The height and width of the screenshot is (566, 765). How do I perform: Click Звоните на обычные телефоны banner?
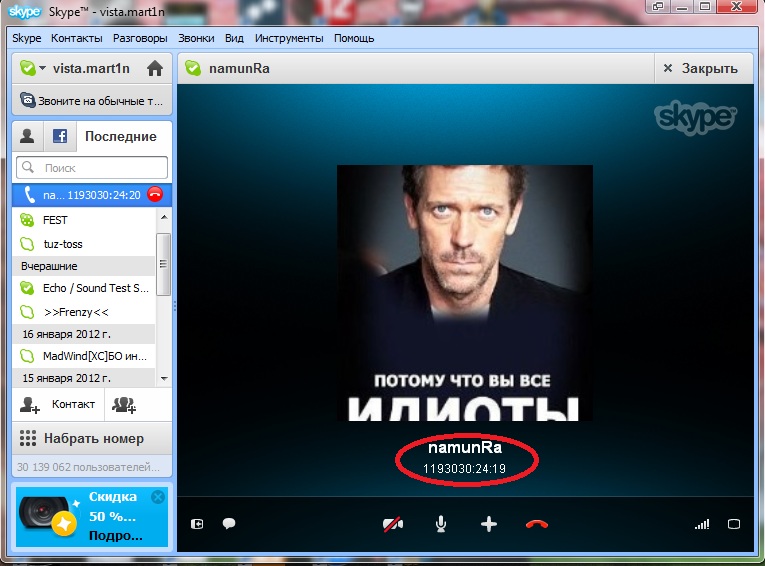[92, 101]
